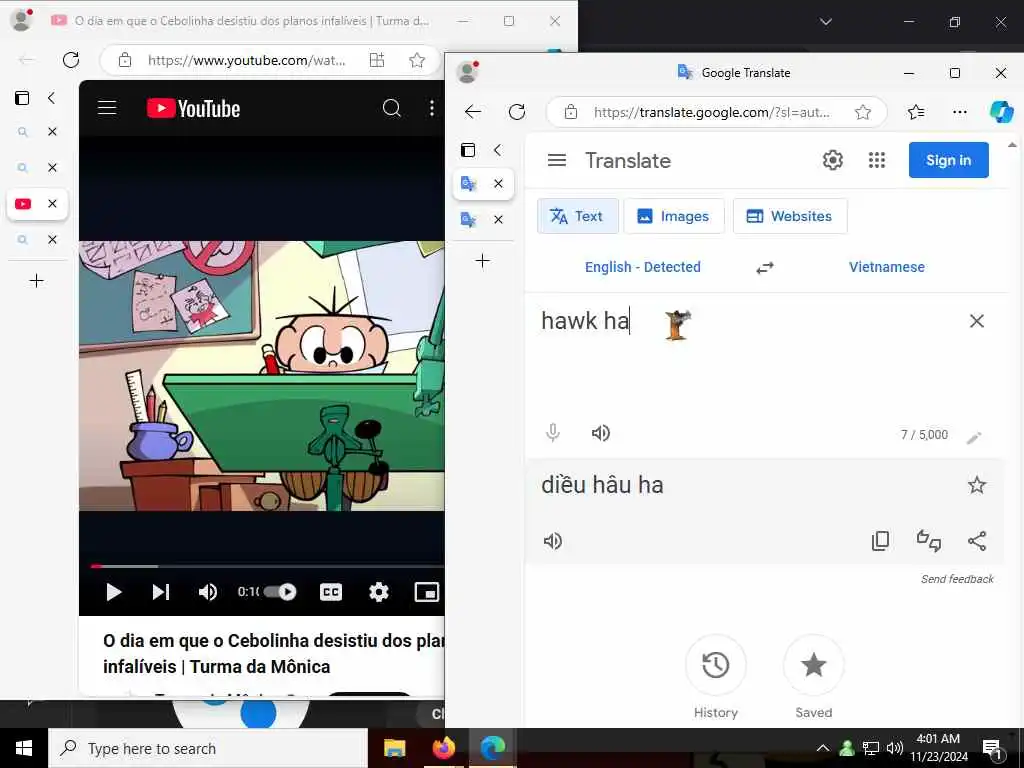
Task: Open Google Translate main menu
Action: (556, 160)
